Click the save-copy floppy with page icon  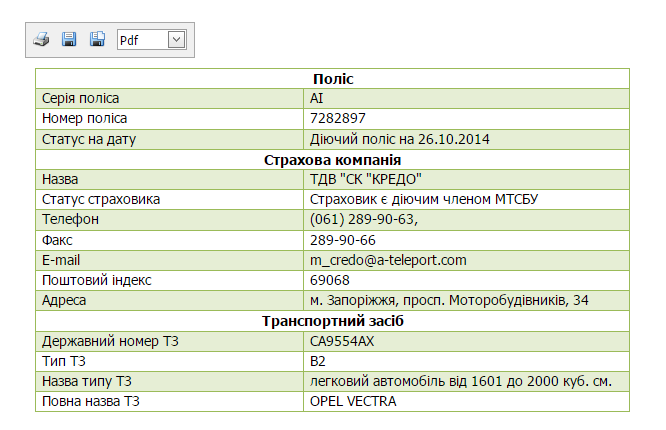(97, 39)
